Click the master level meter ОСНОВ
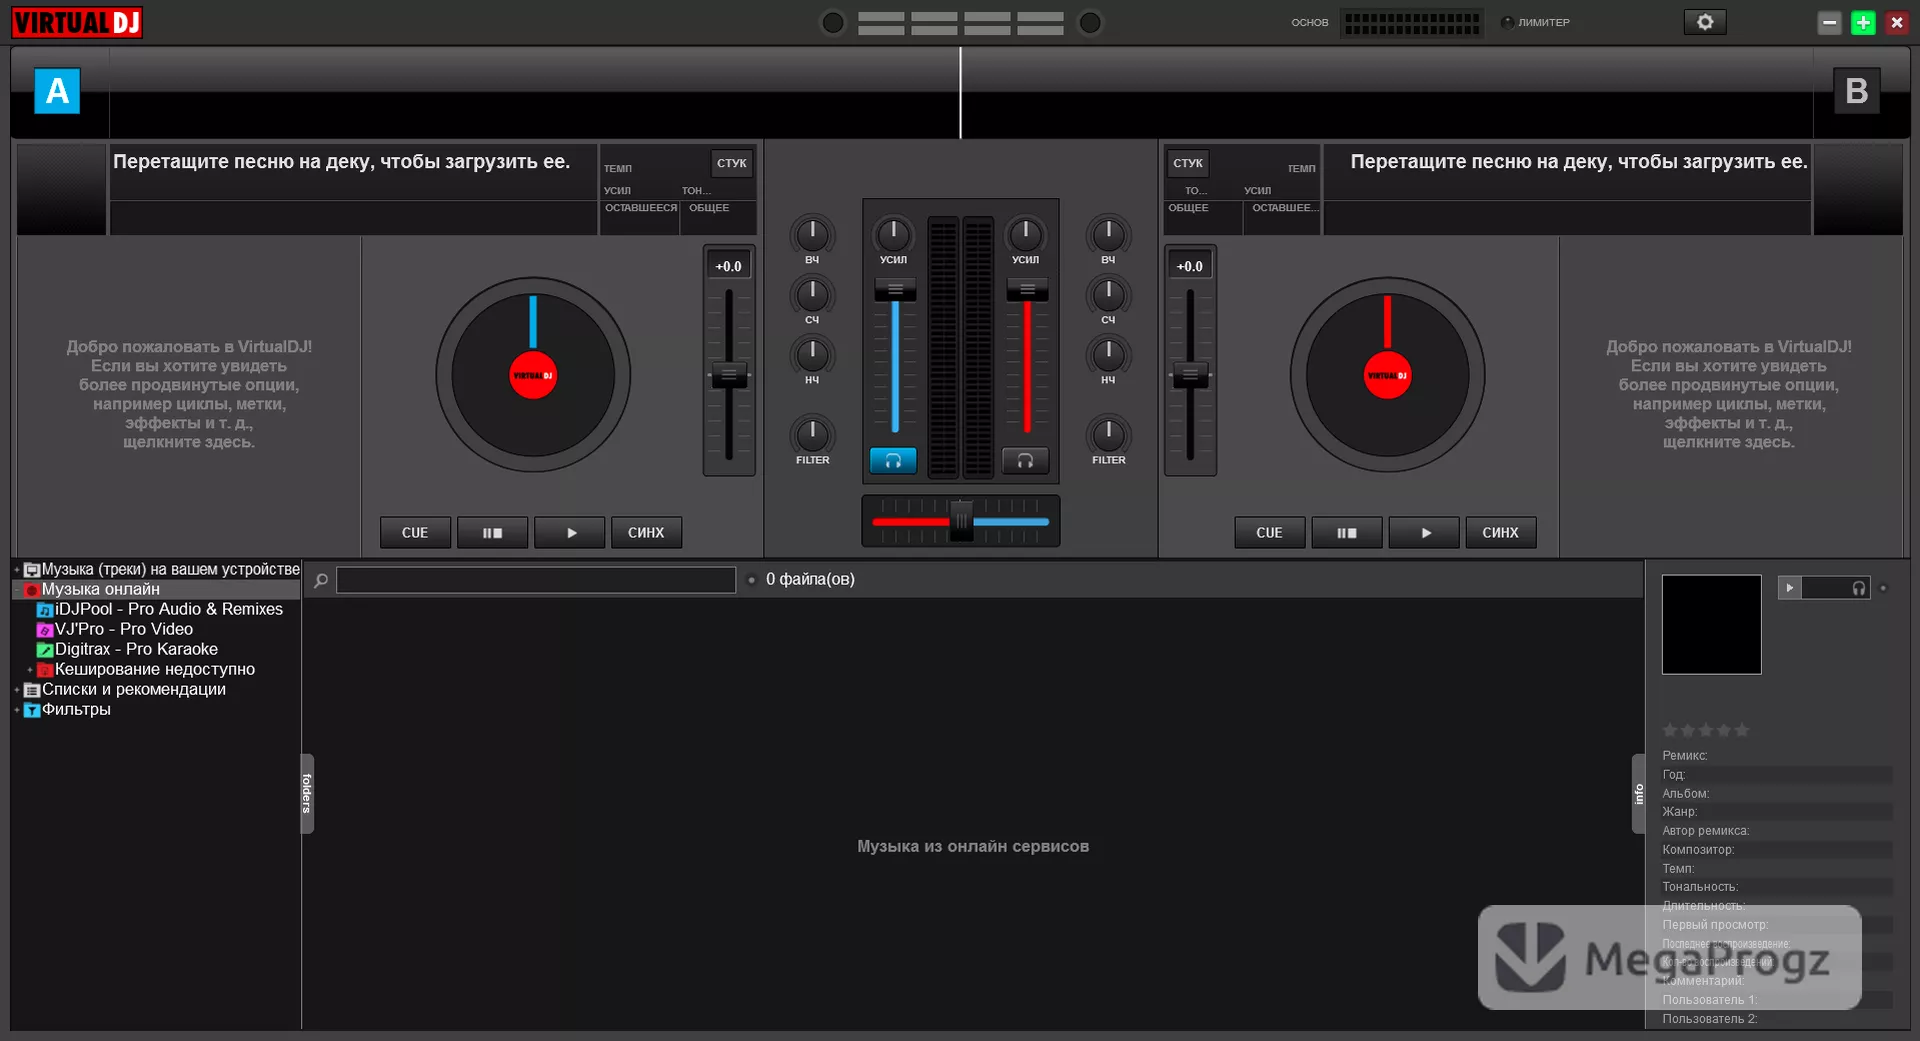 (1411, 22)
